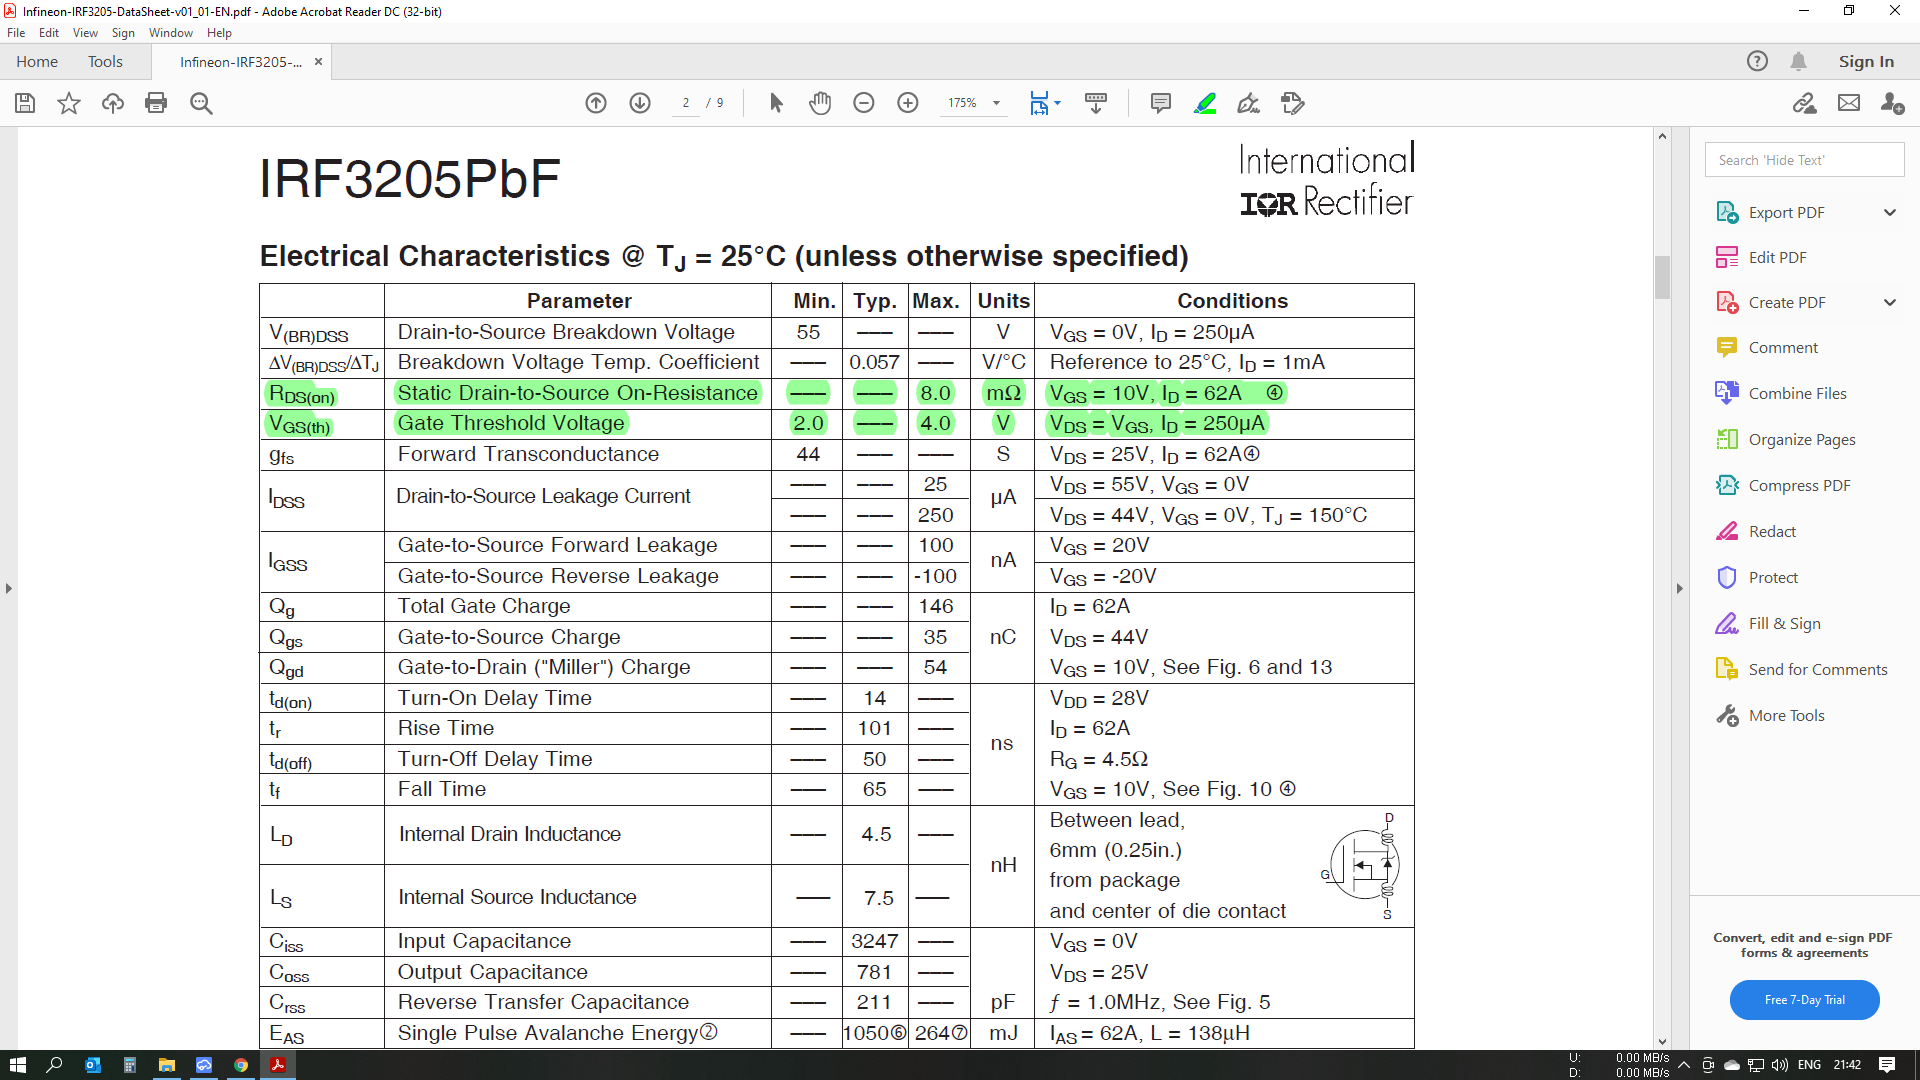
Task: Go to the next page arrow
Action: tap(640, 103)
